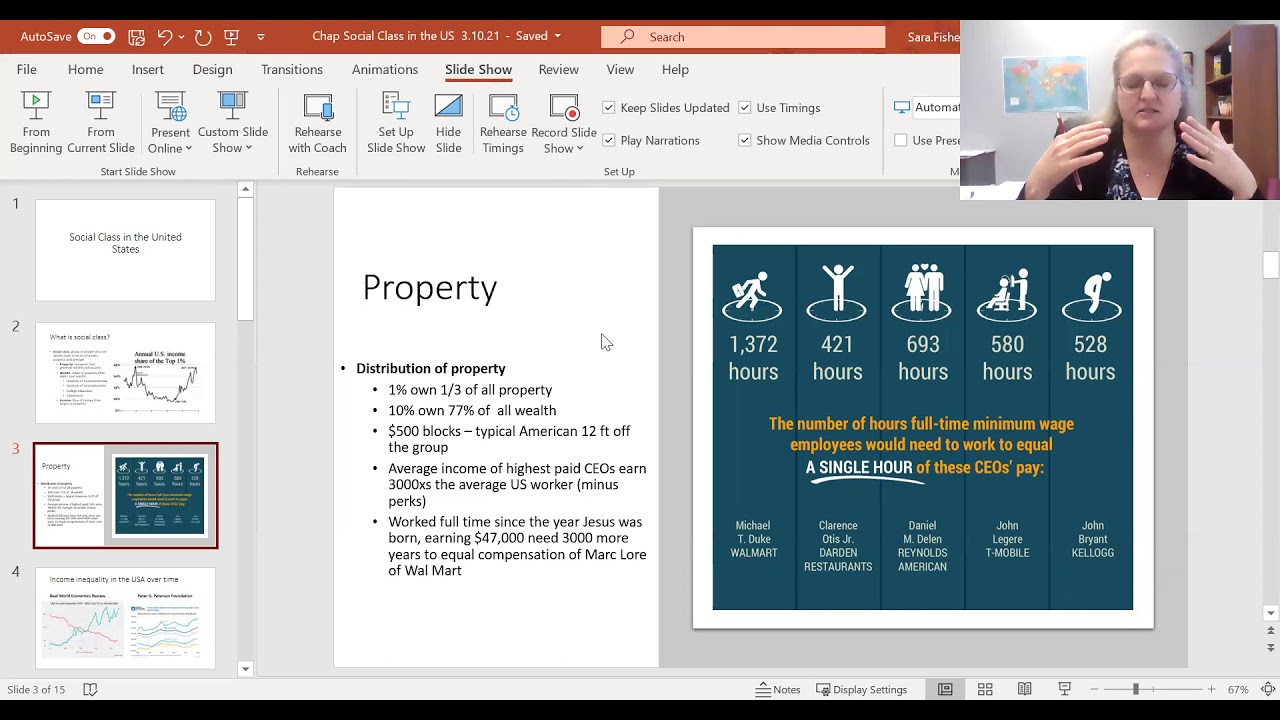
Task: Open the Help tab
Action: (675, 69)
